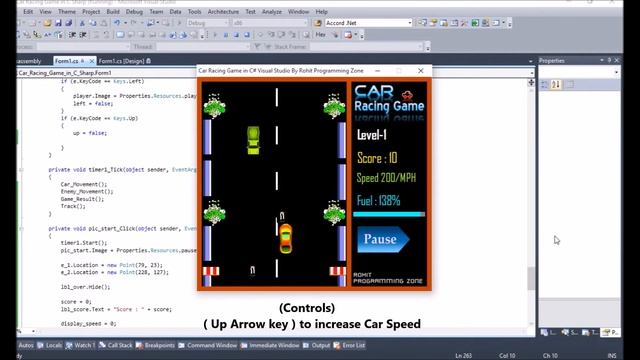The width and height of the screenshot is (640, 360).
Task: Click the green enemy car in game
Action: click(x=253, y=140)
